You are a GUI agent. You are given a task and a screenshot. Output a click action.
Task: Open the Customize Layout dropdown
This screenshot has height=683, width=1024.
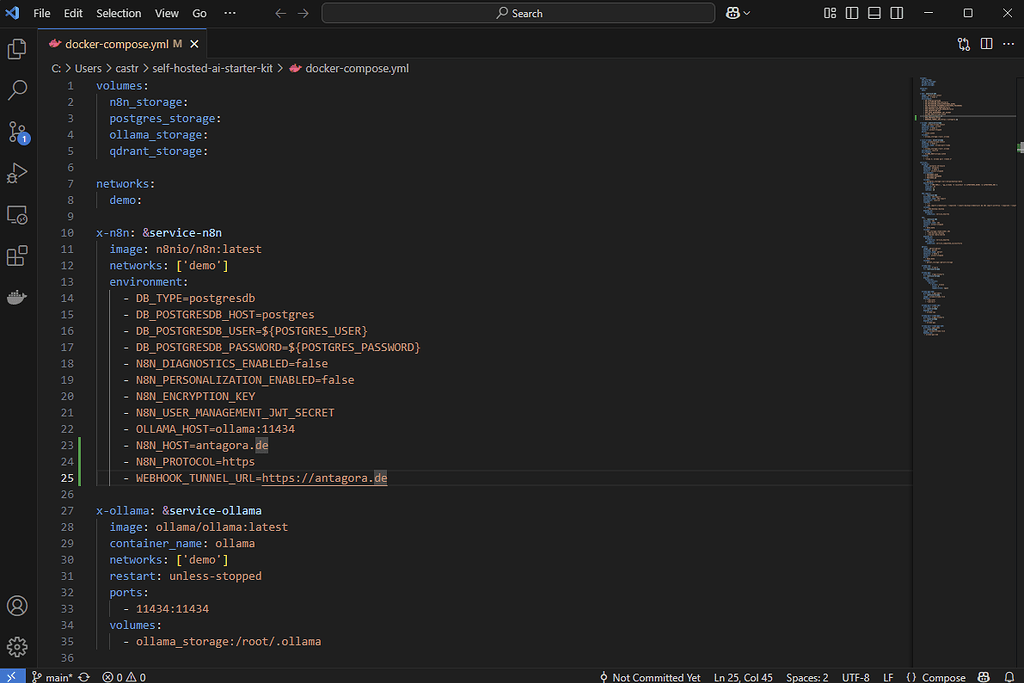coord(829,13)
